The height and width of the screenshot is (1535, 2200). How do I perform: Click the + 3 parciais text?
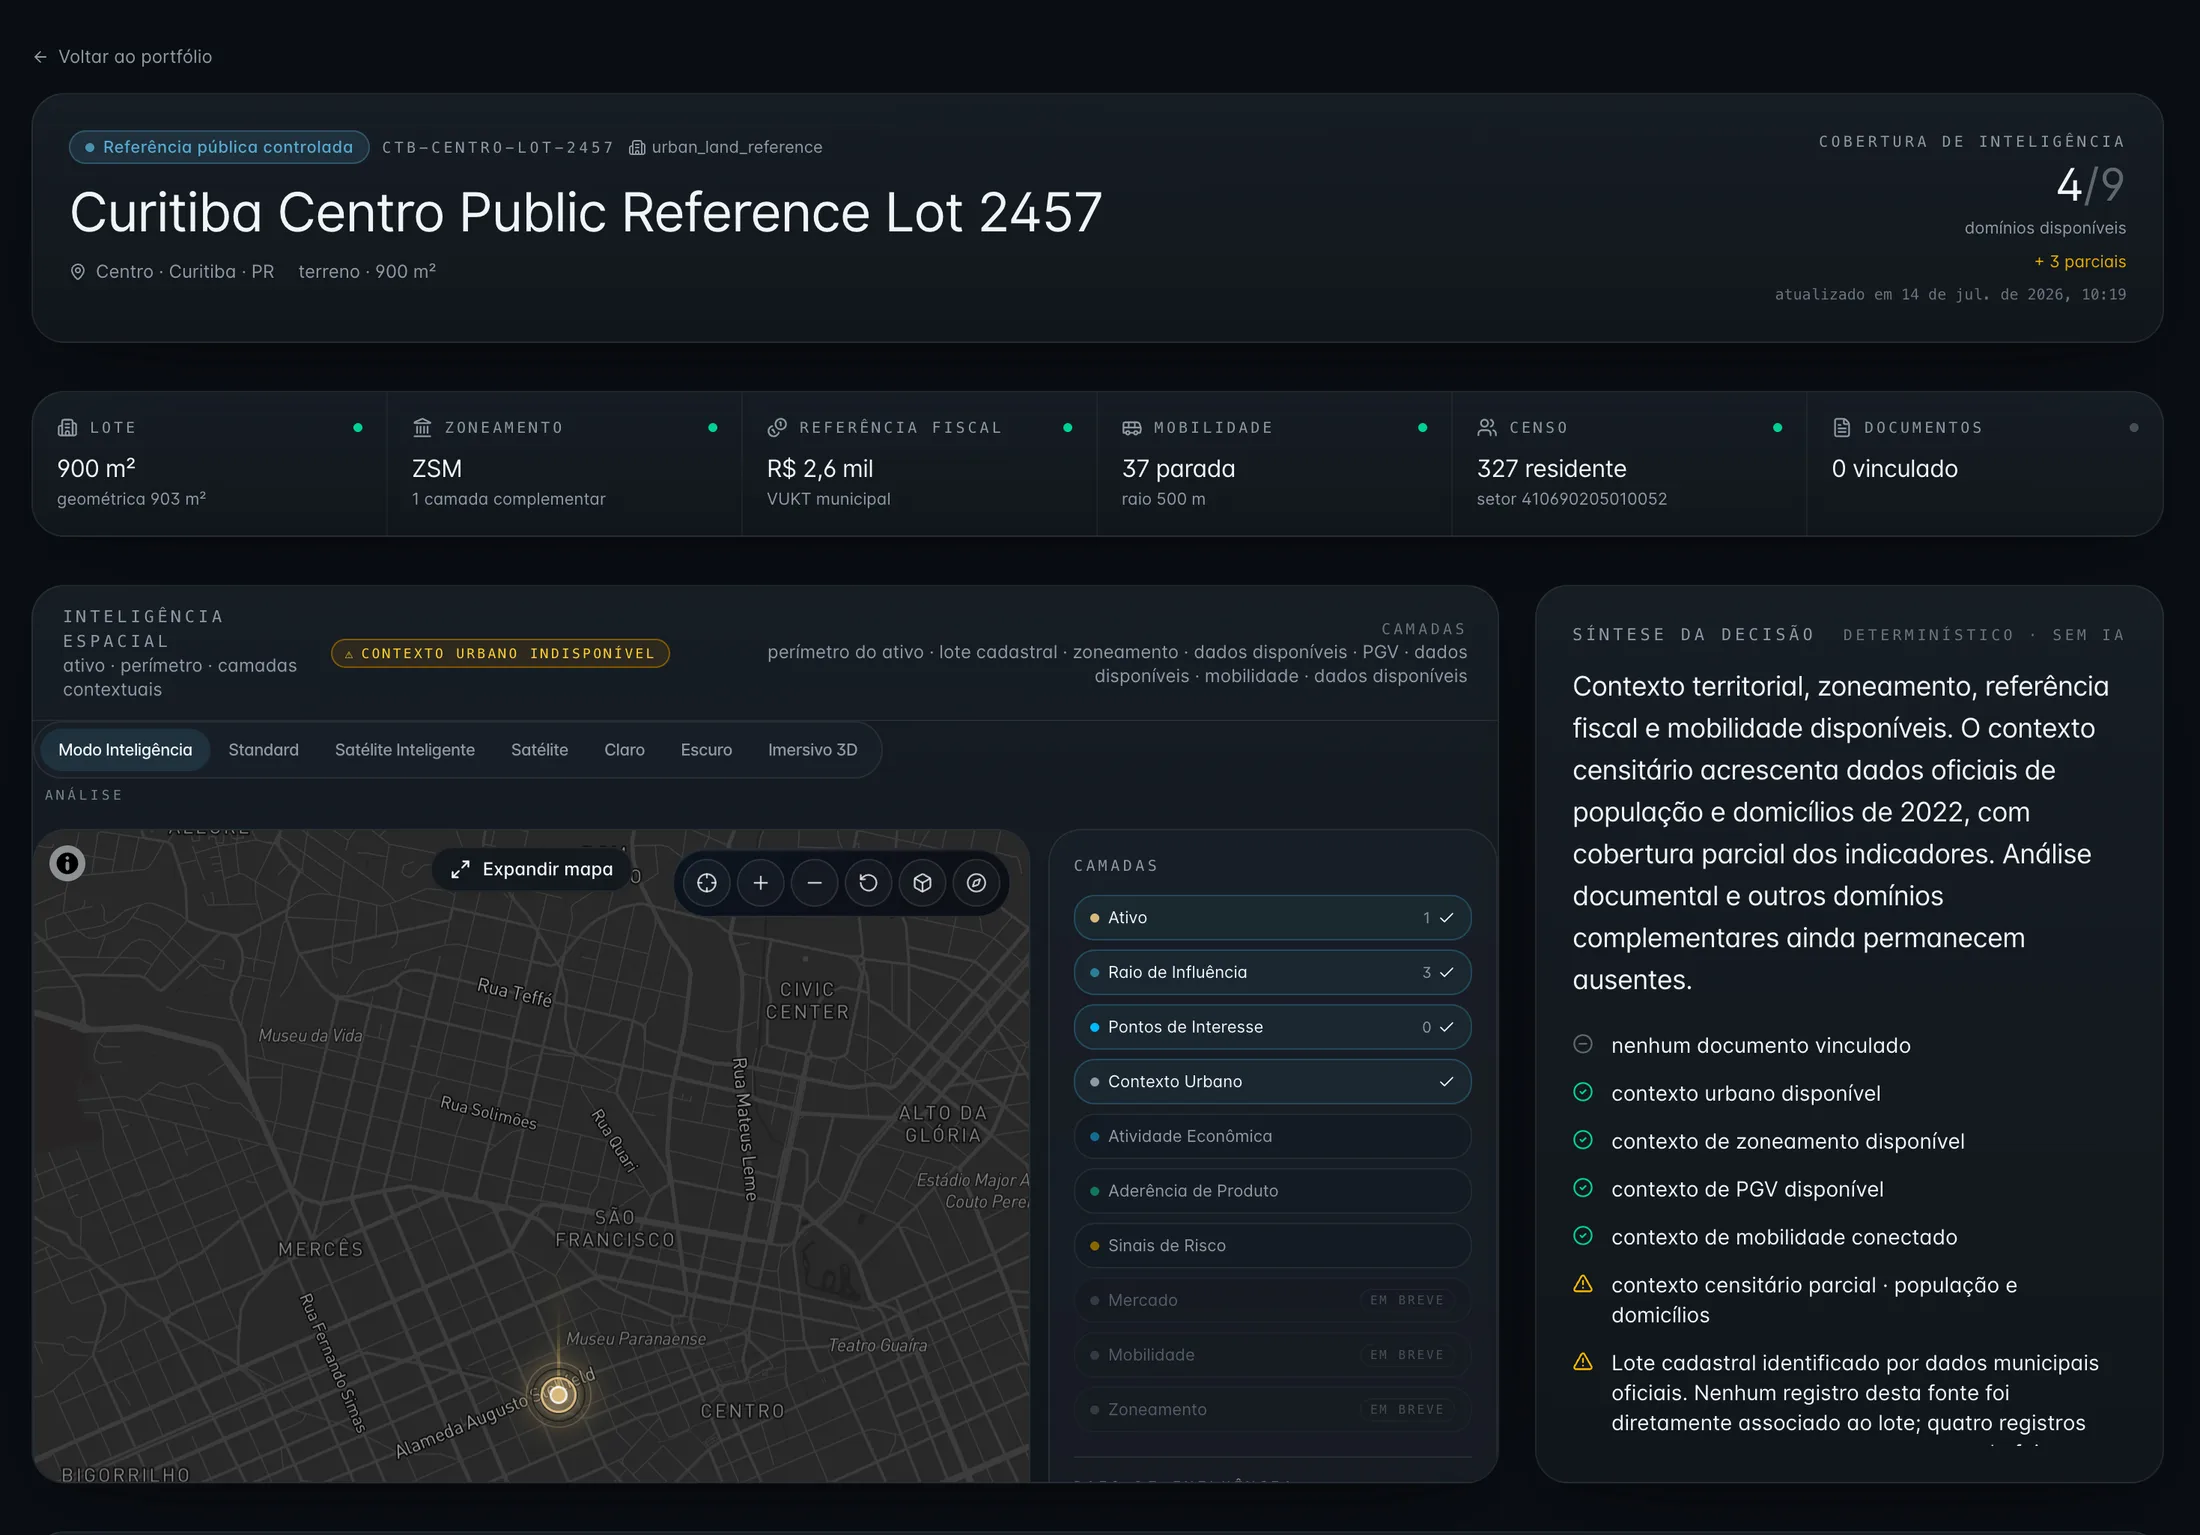[2080, 262]
